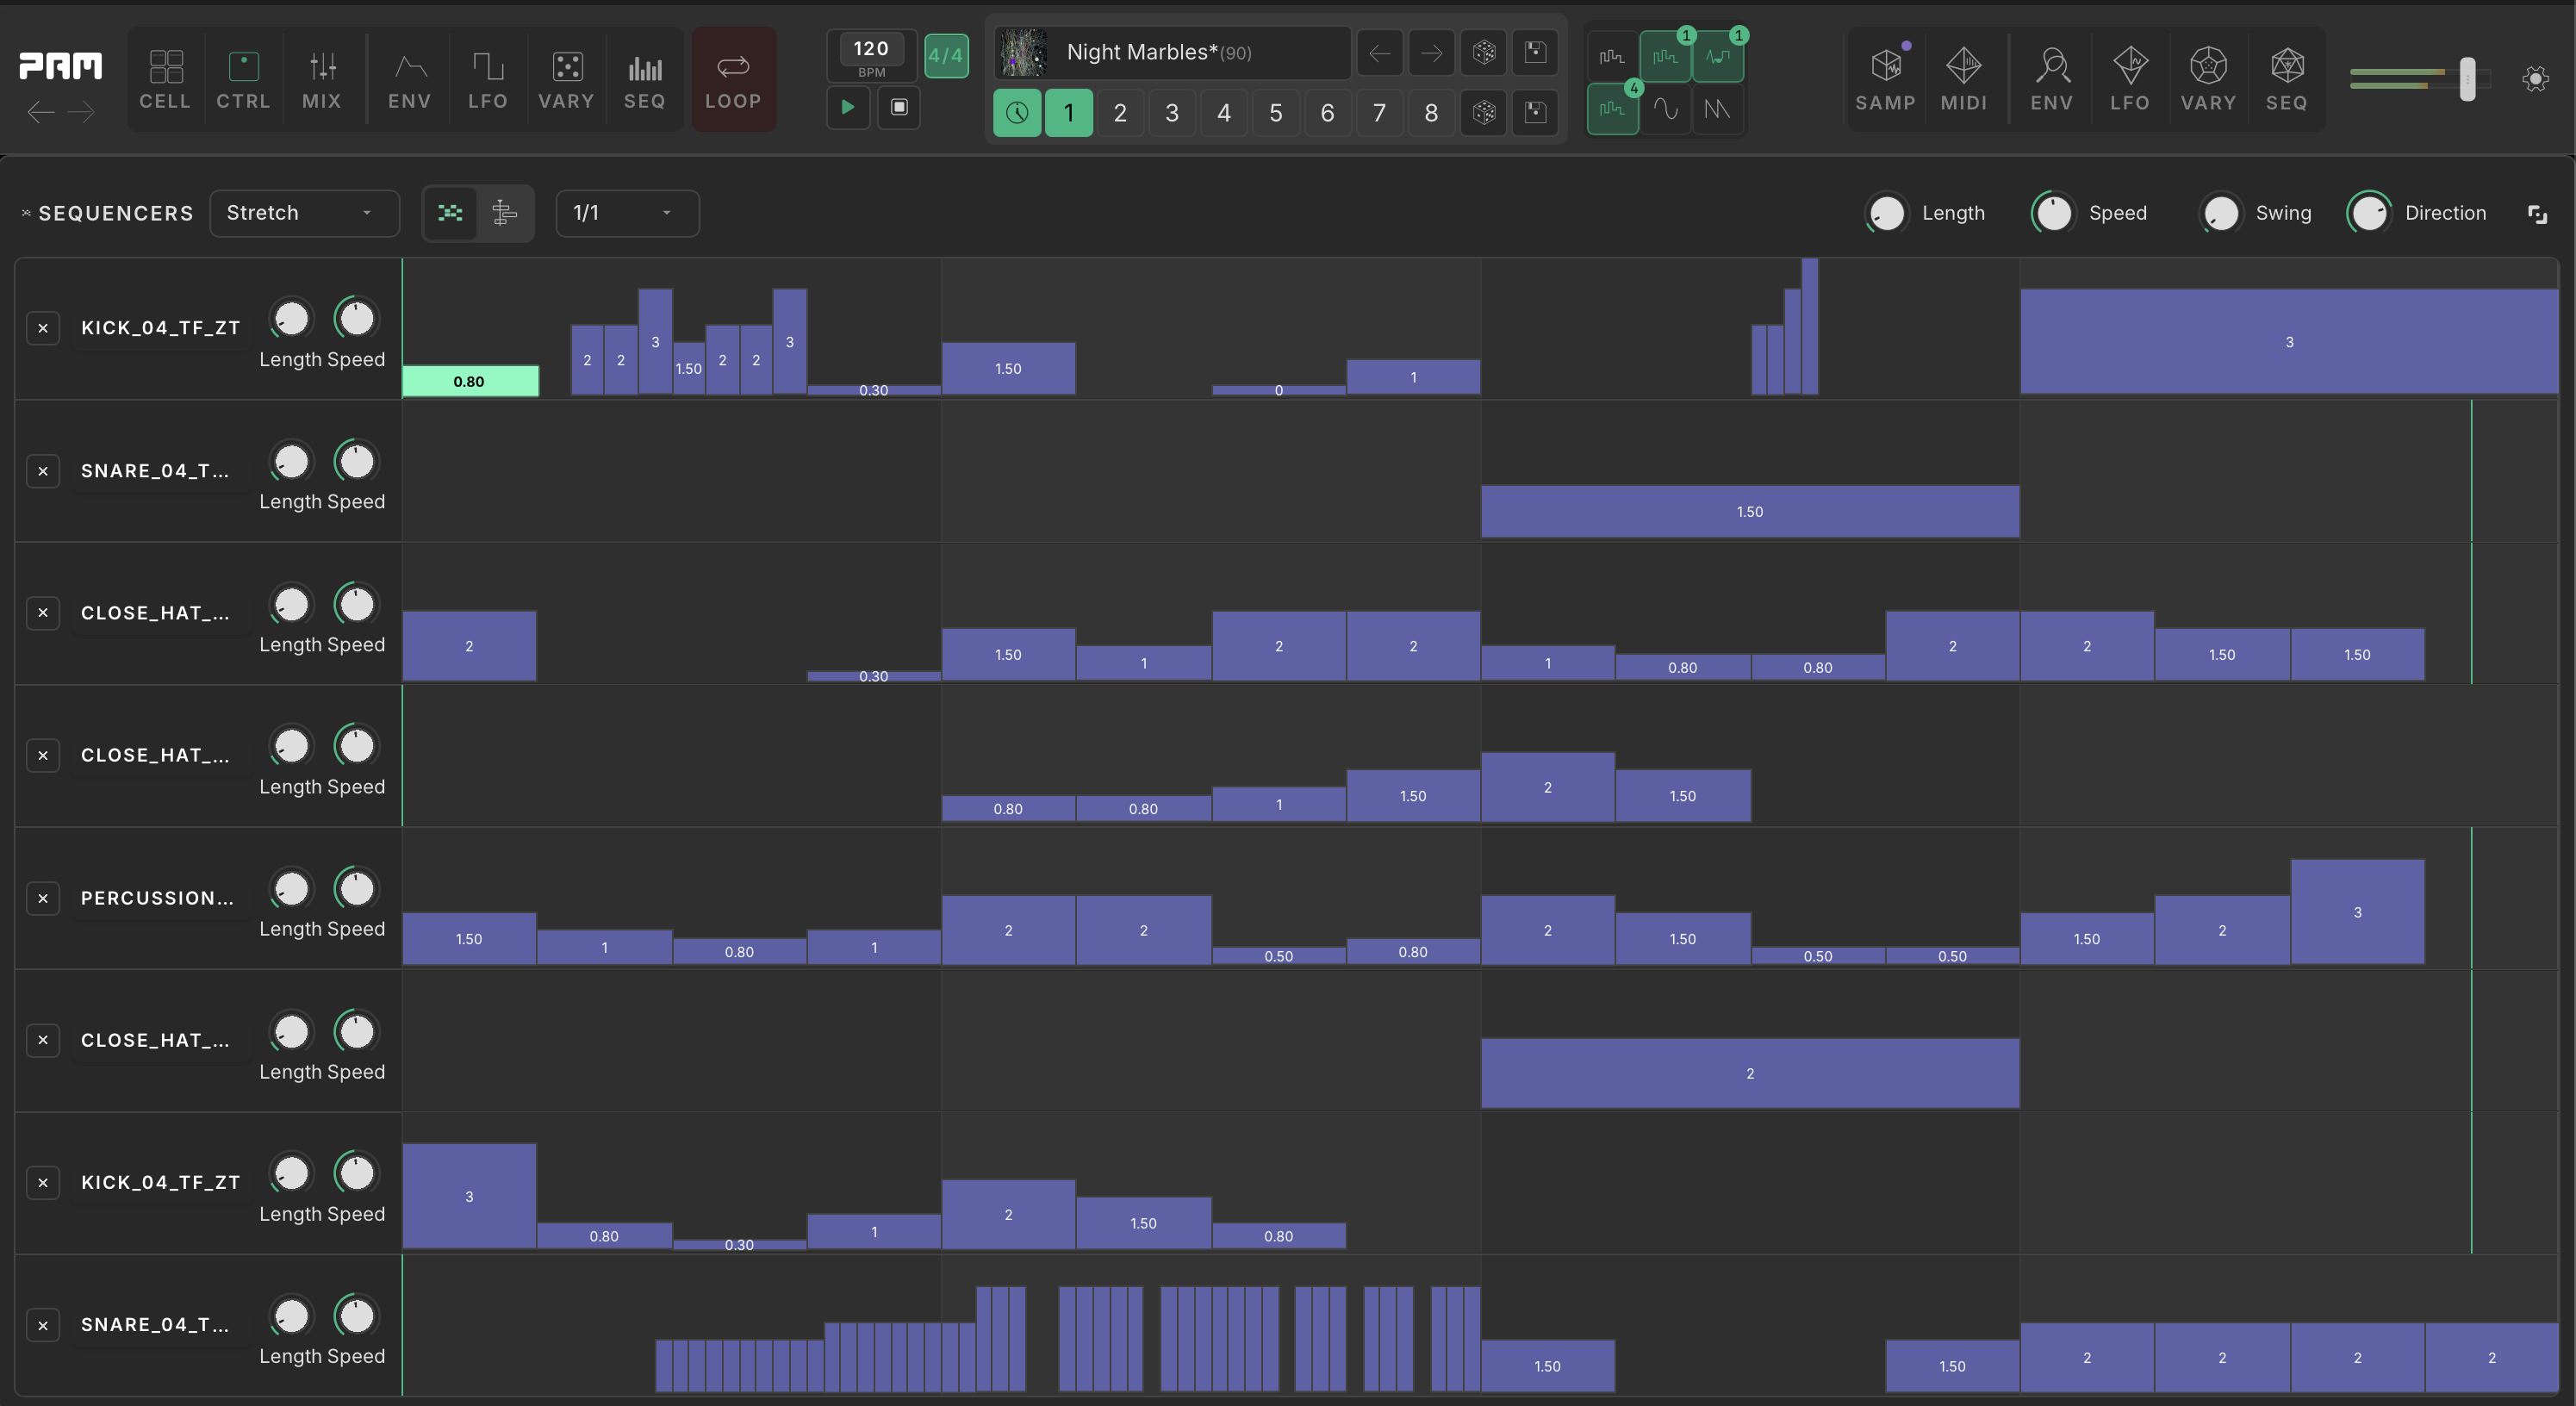
Task: Go to next preset arrow
Action: tap(1432, 52)
